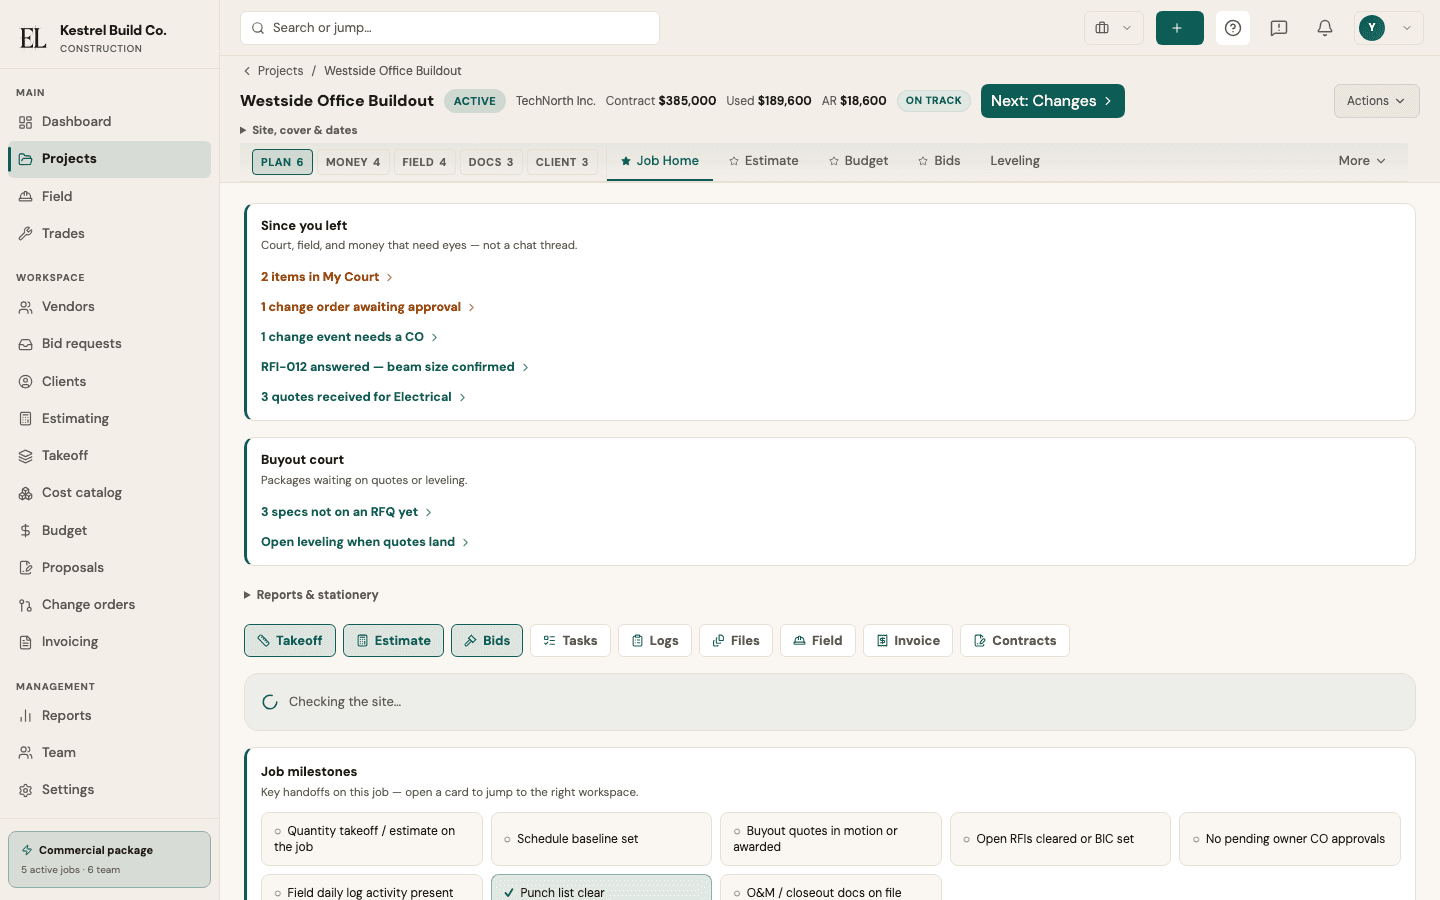Select the FIELD 4 group chip
Image resolution: width=1440 pixels, height=900 pixels.
click(424, 162)
